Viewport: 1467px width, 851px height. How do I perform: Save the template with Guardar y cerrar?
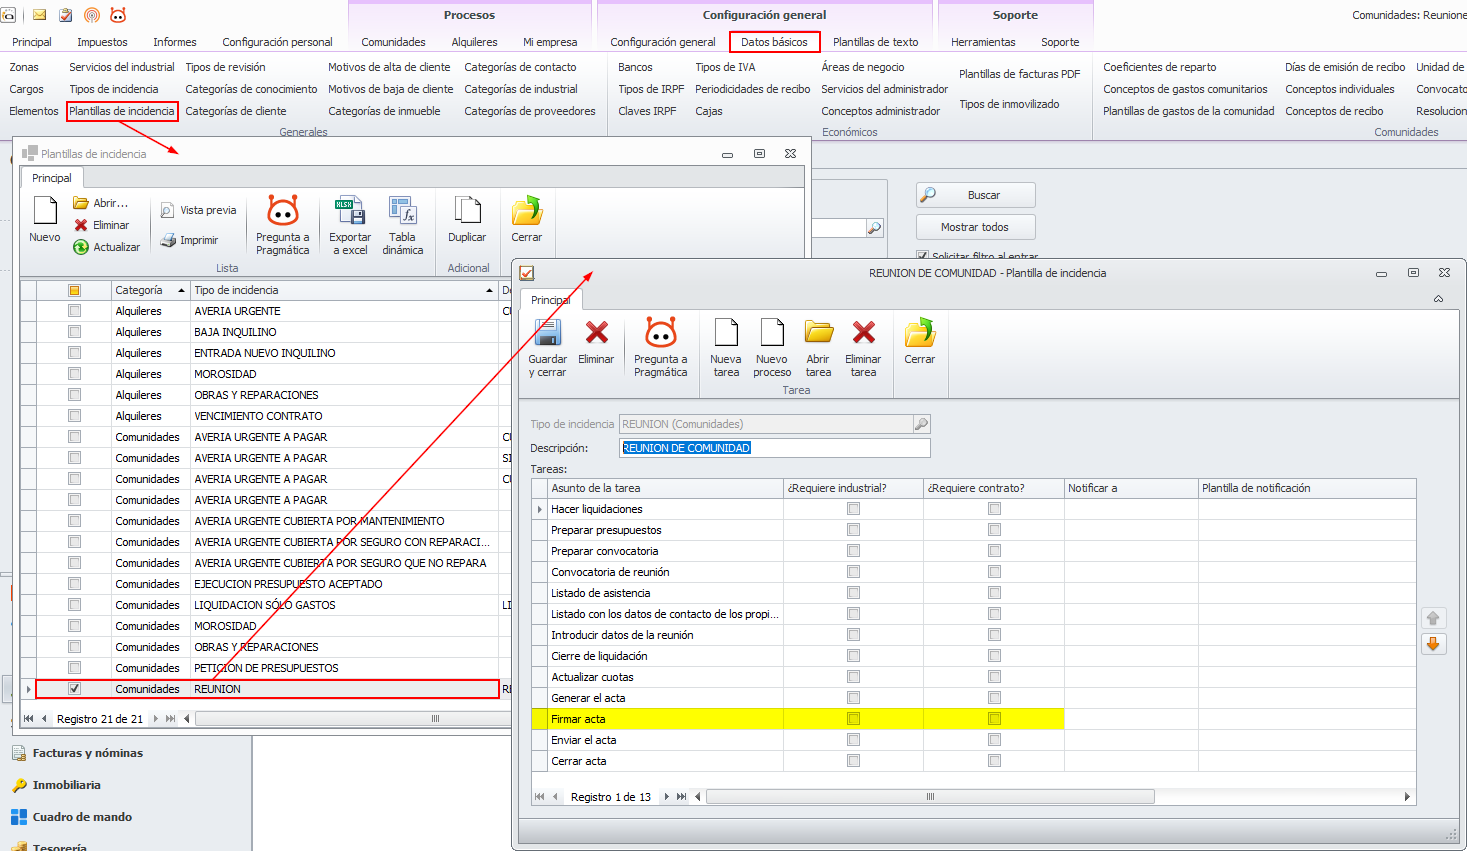(548, 348)
